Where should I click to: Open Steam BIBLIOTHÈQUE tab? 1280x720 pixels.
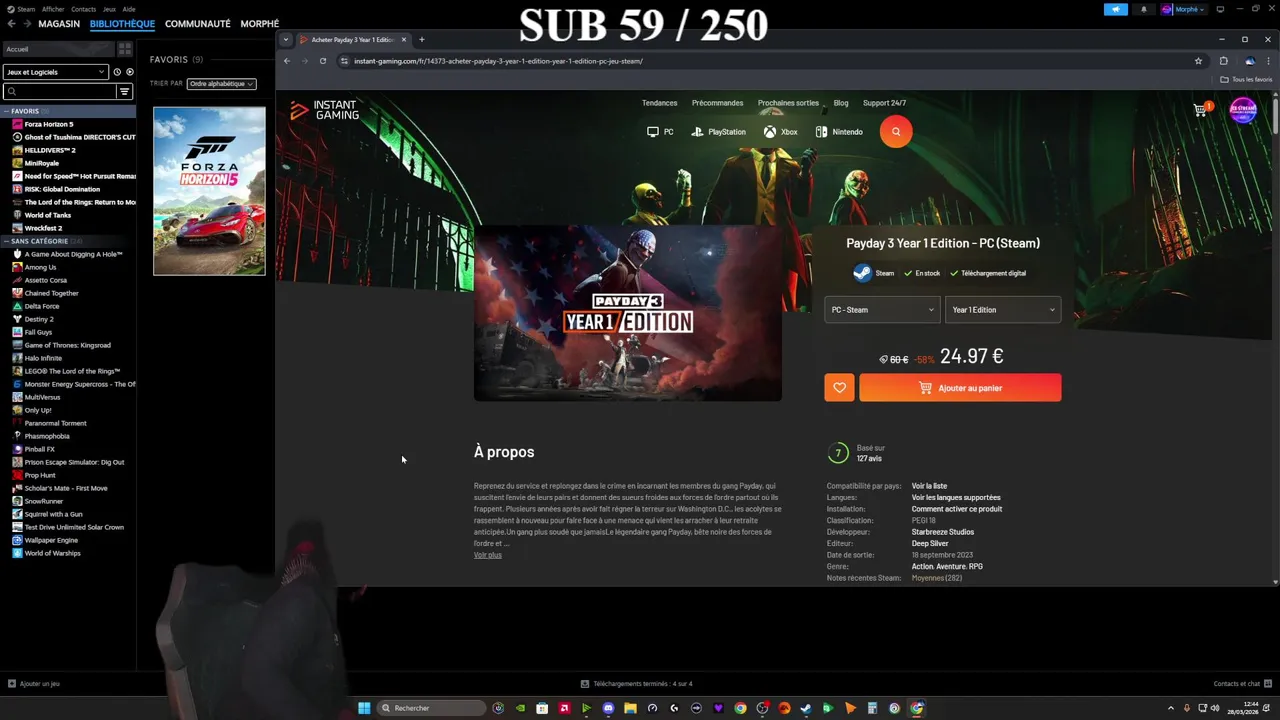click(x=122, y=24)
